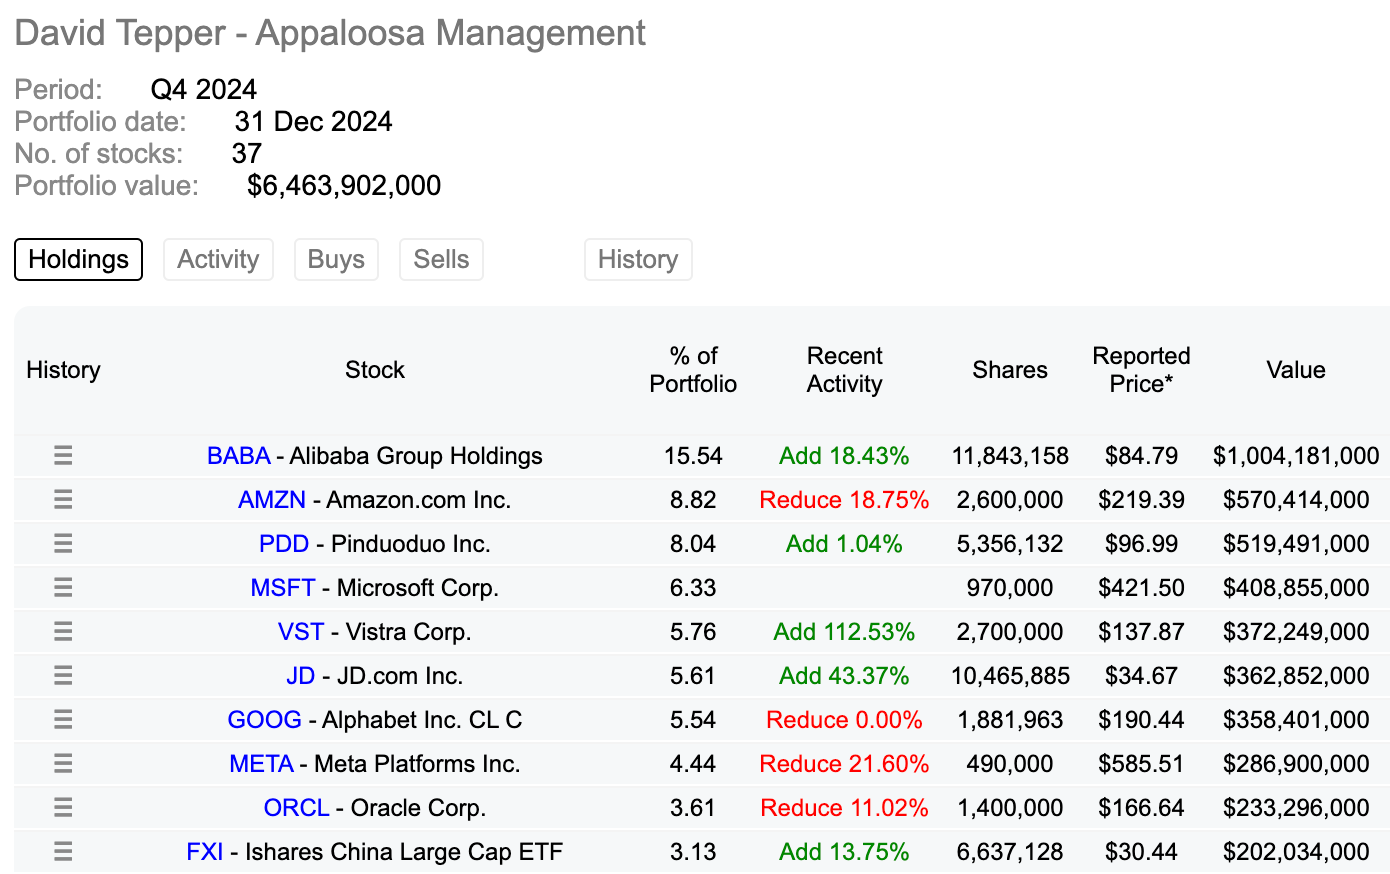Click the $6,463,902,000 portfolio value

[x=344, y=186]
